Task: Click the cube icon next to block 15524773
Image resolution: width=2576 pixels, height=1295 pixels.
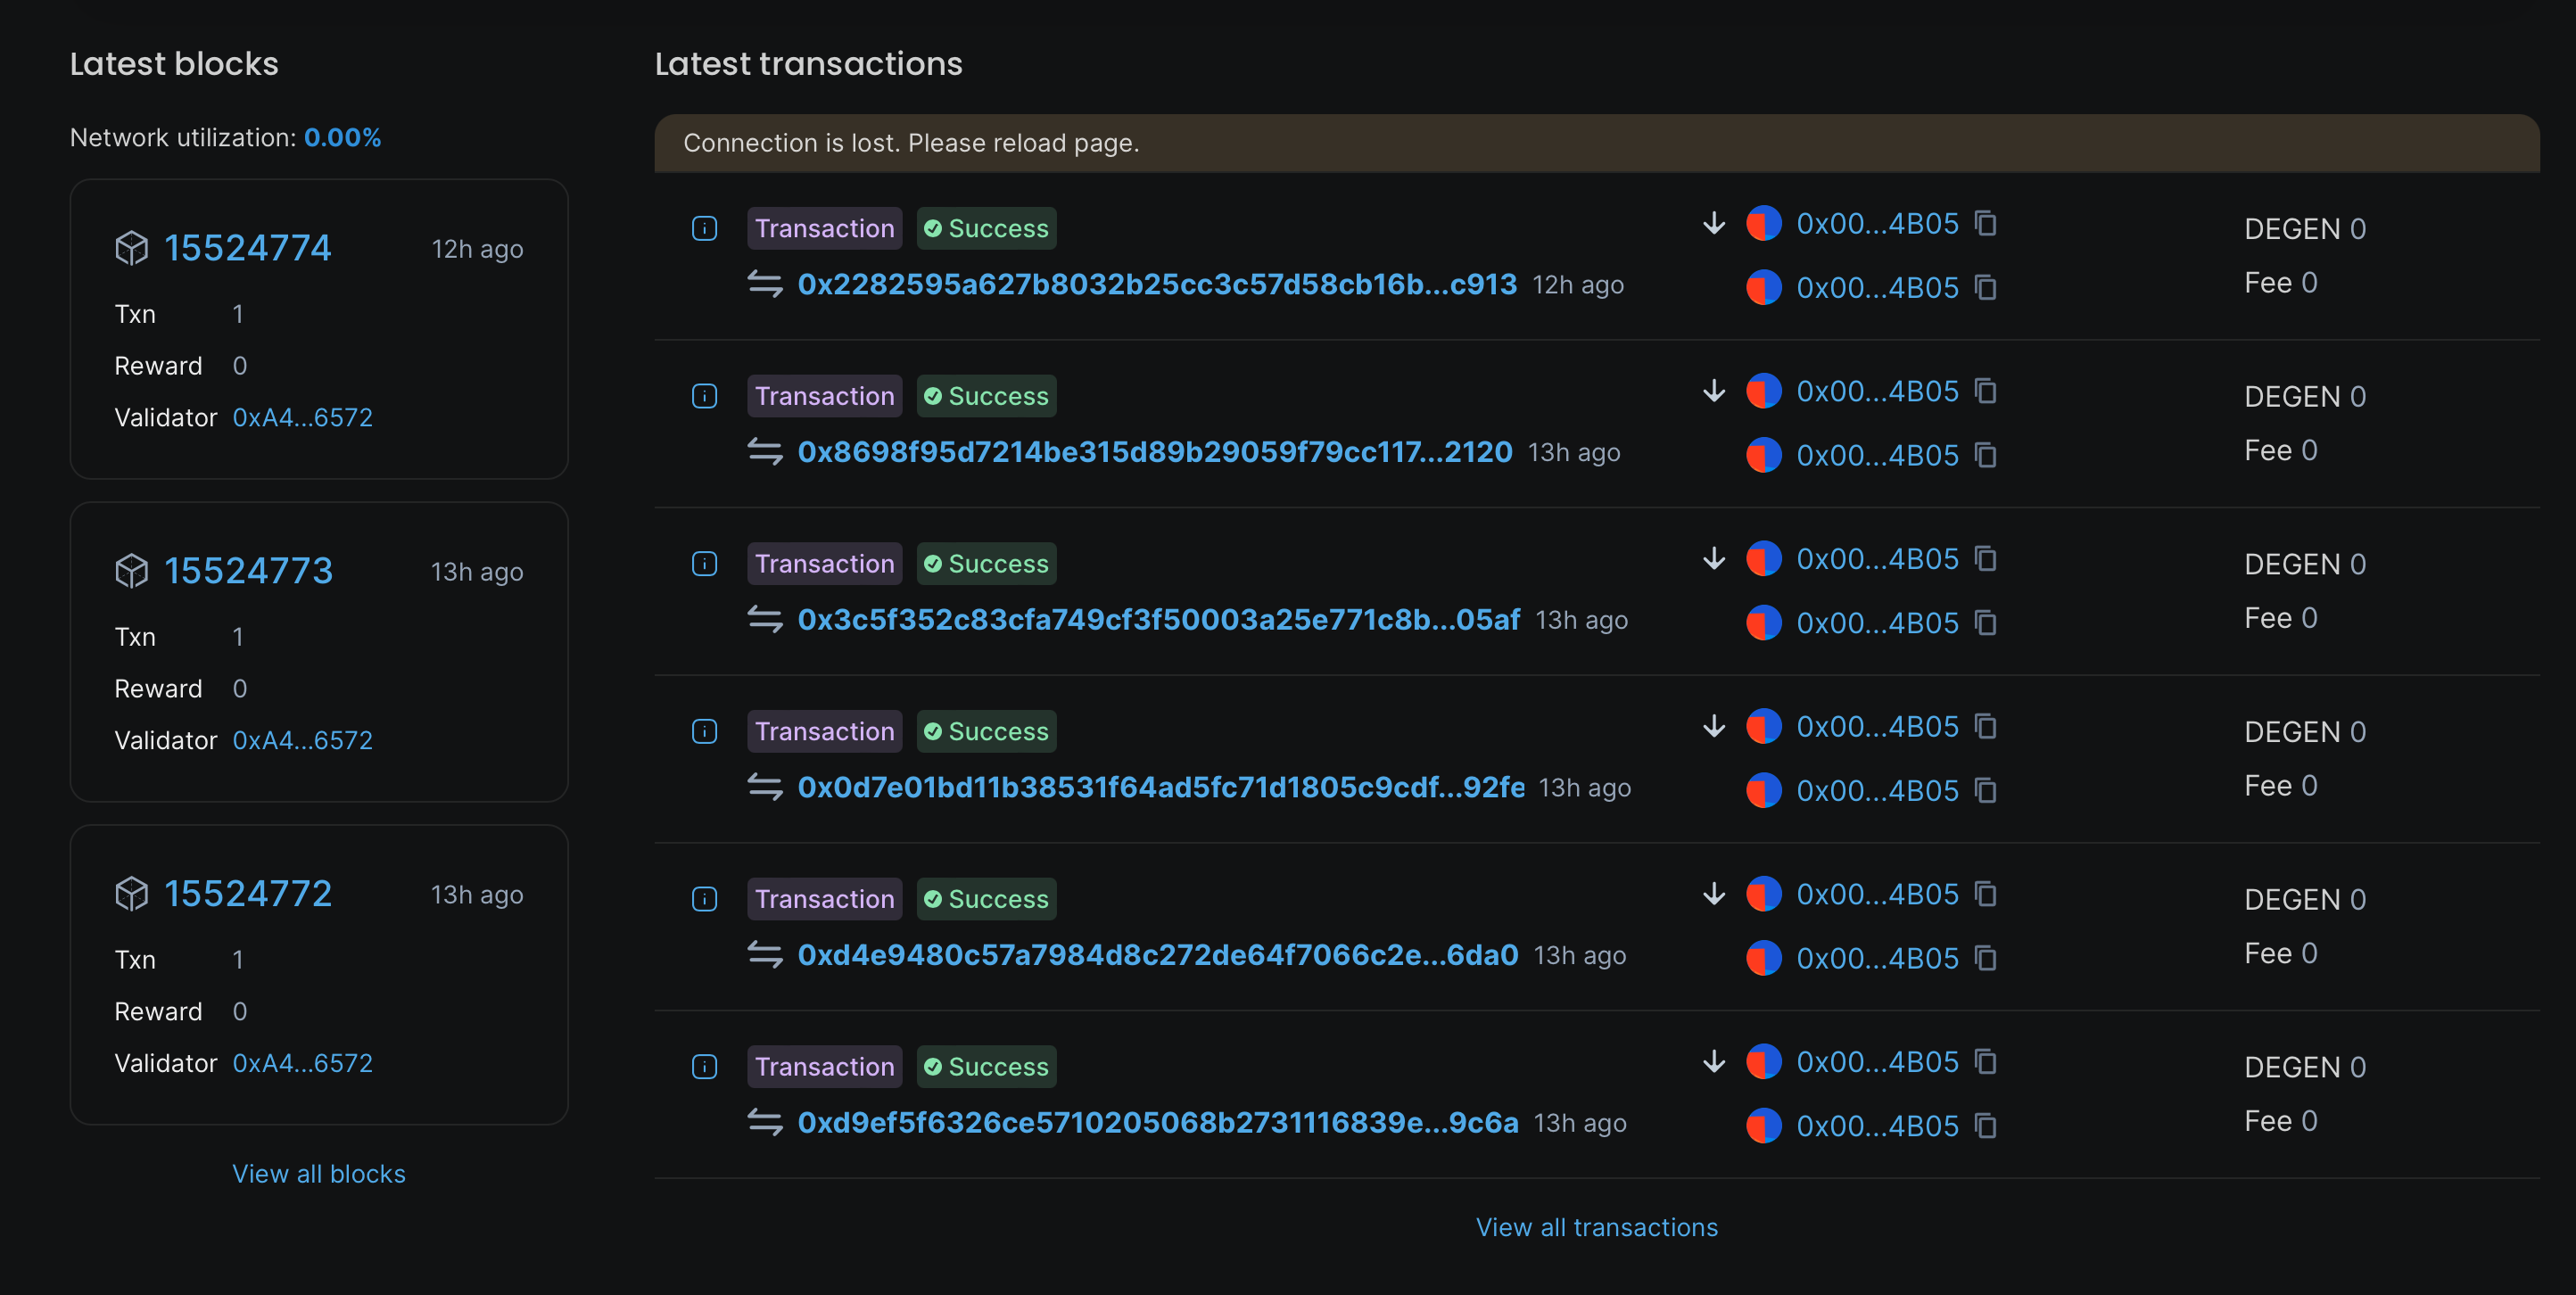Action: [131, 571]
